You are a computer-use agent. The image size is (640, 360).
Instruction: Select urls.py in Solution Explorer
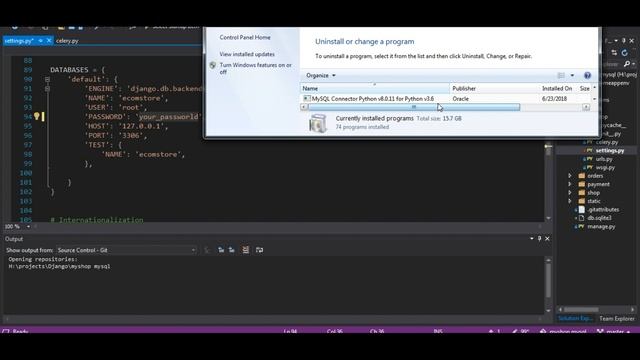(x=604, y=159)
